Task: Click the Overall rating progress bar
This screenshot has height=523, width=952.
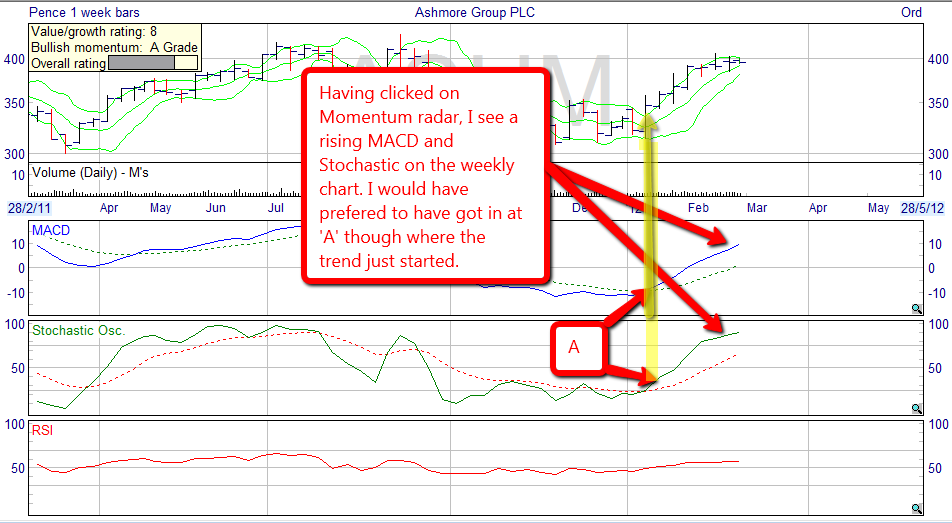Action: (x=152, y=63)
